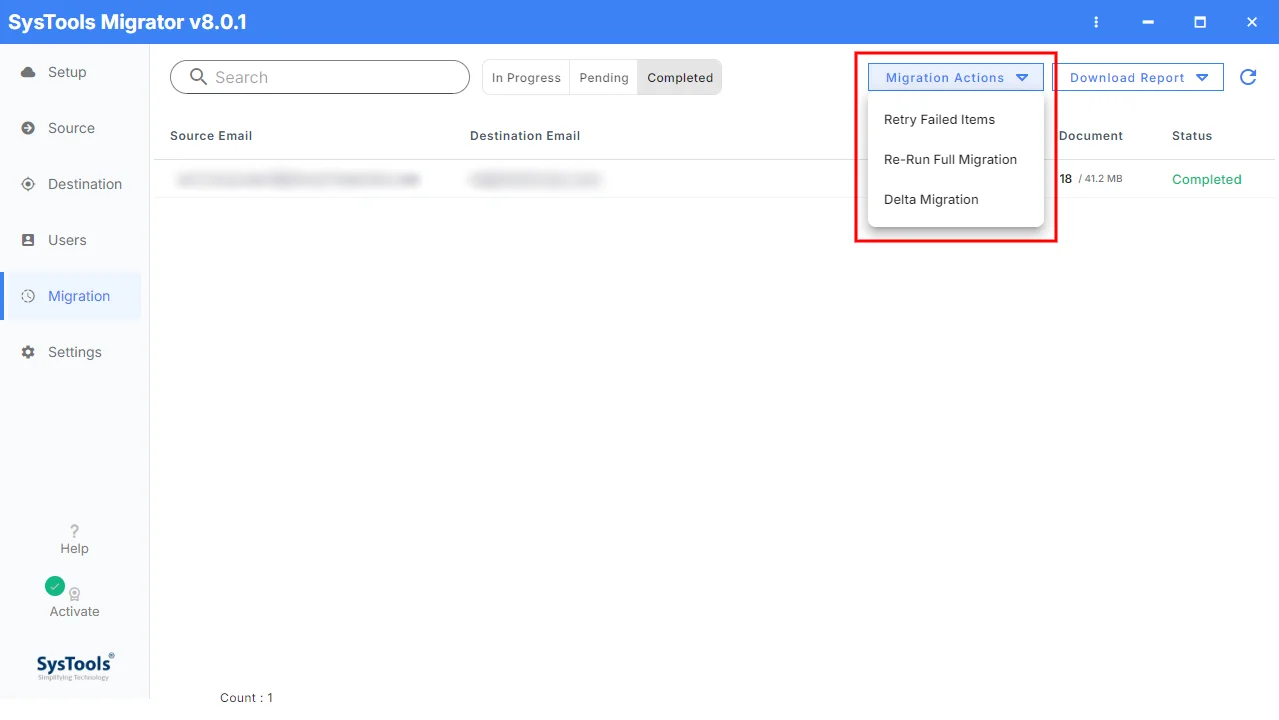
Task: Click the Help label in the sidebar
Action: 74,549
